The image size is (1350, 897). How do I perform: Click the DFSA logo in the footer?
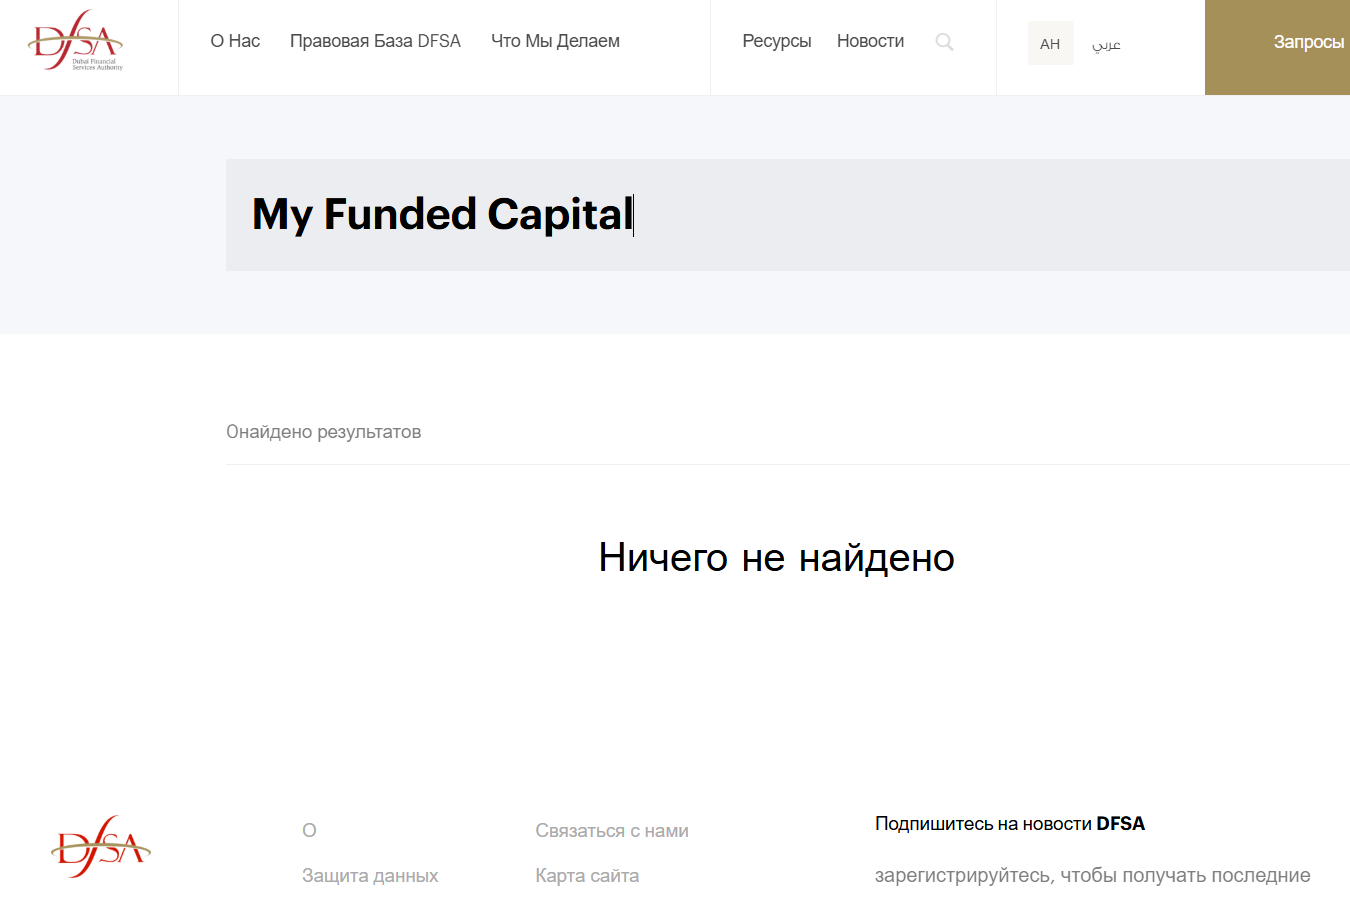click(100, 847)
